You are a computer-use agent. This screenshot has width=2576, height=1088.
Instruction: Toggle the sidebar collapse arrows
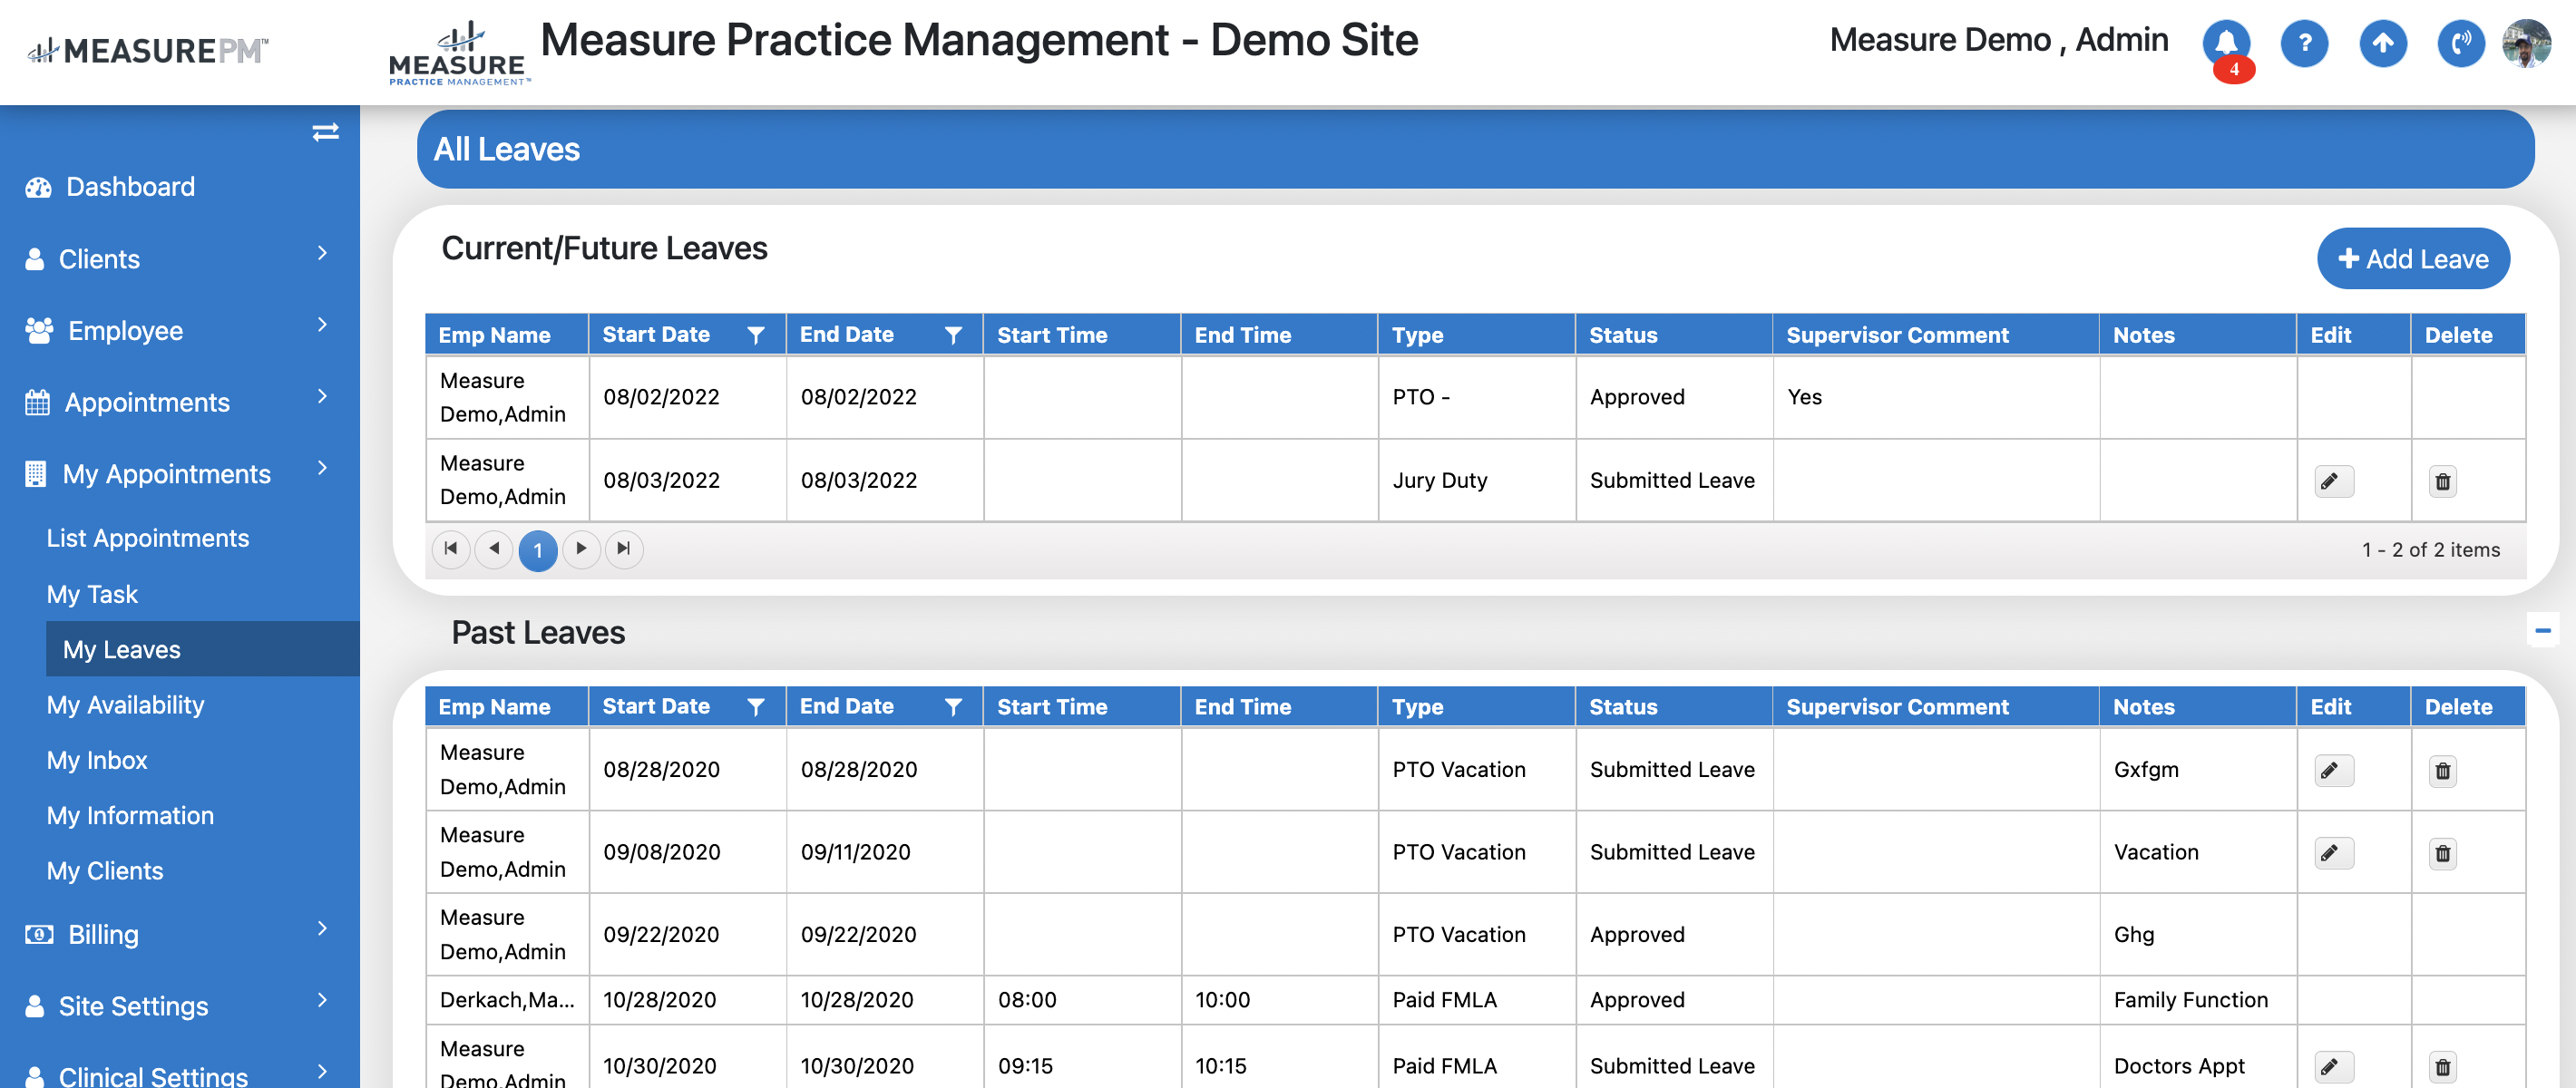pos(325,132)
